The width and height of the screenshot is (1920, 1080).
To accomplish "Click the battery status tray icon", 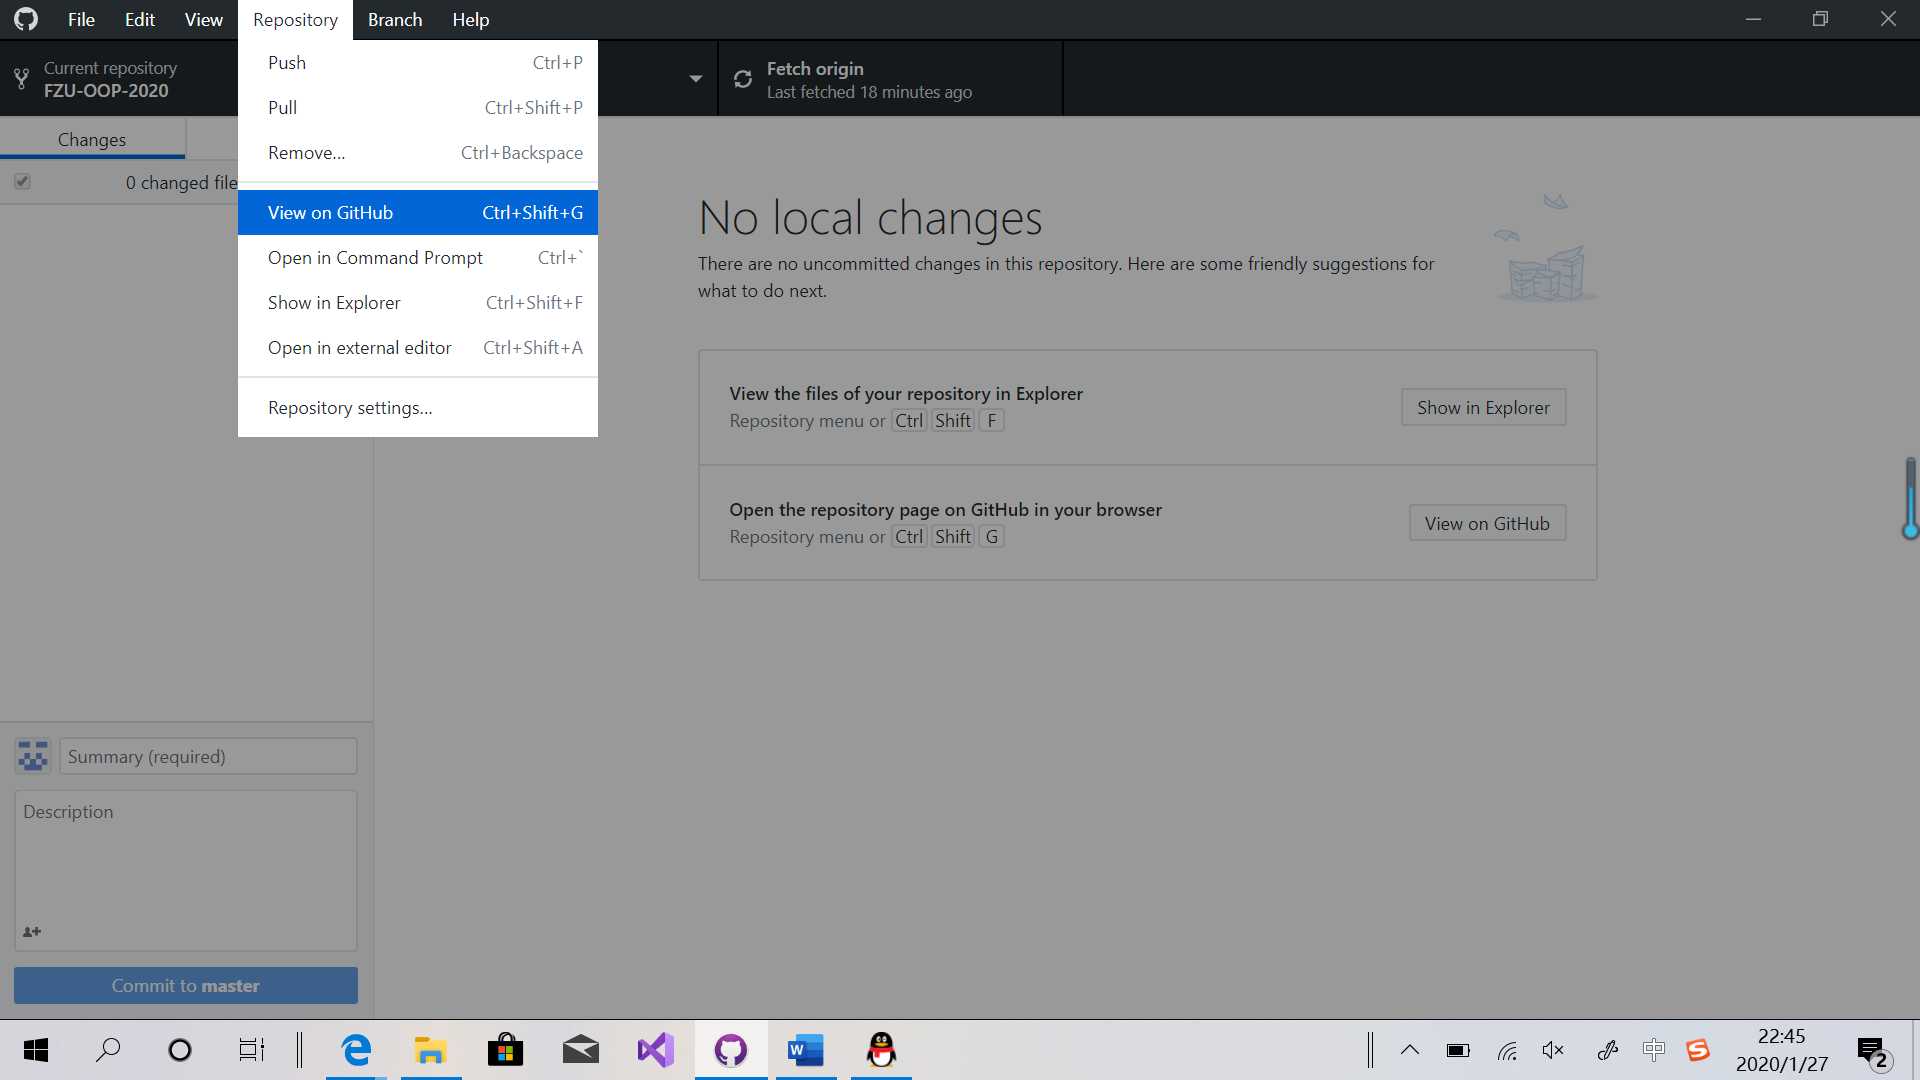I will point(1458,1050).
